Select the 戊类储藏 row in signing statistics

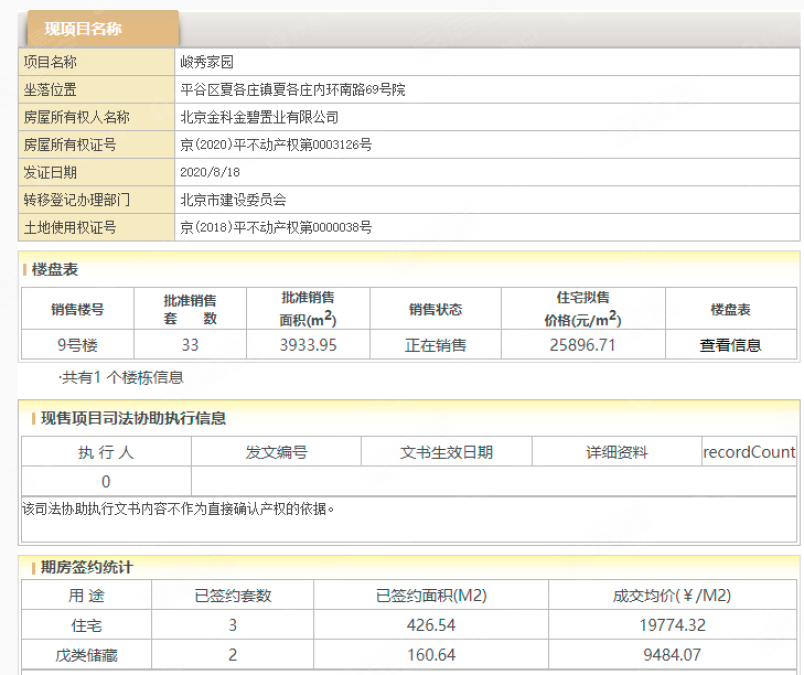pos(85,655)
